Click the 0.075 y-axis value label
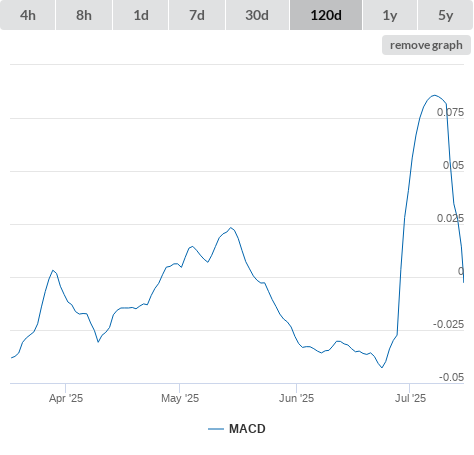Image resolution: width=474 pixels, height=455 pixels. tap(450, 112)
